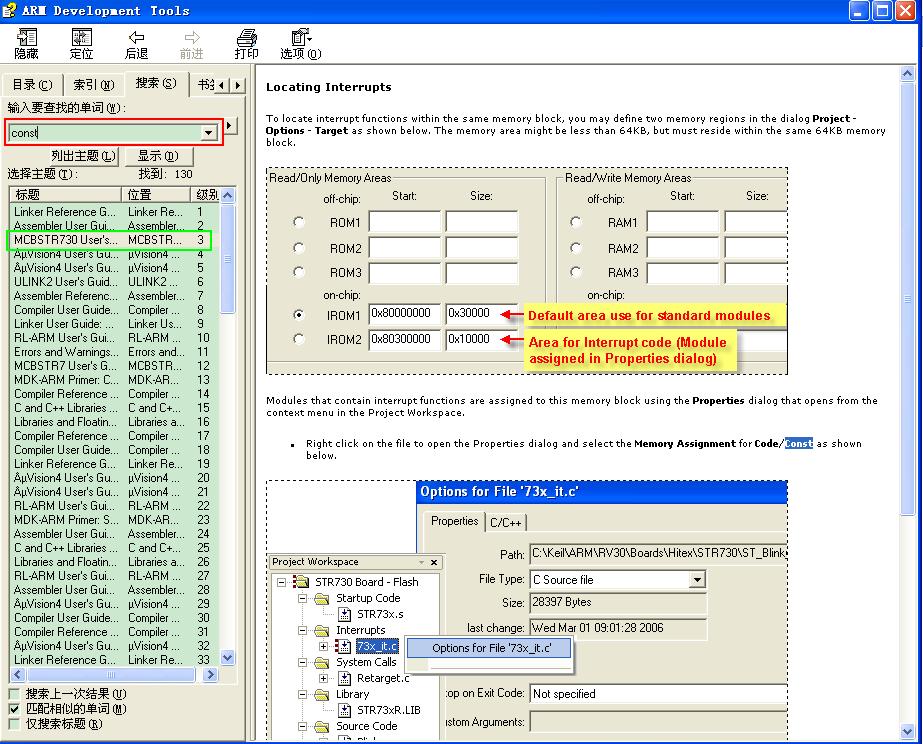This screenshot has width=923, height=744.
Task: Click the Locate (定位) toolbar icon
Action: click(81, 44)
